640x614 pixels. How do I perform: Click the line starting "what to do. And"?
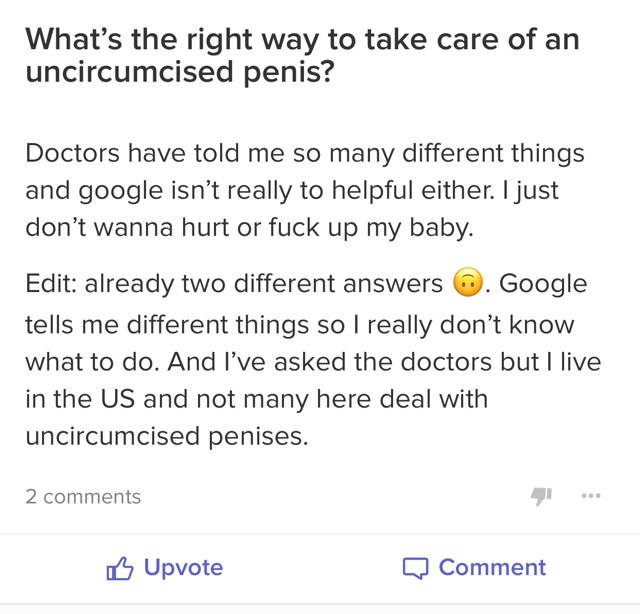313,362
